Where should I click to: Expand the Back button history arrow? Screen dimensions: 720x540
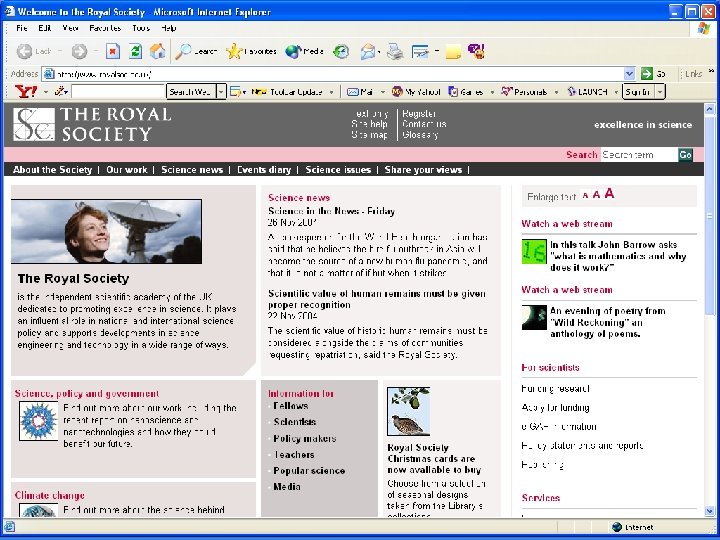coord(60,51)
